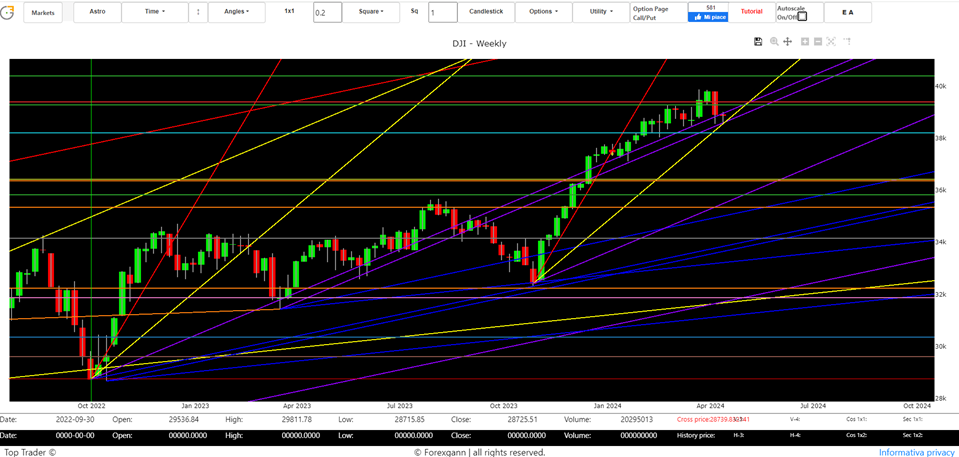This screenshot has height=457, width=959.
Task: Click the spike lines toggle icon
Action: coord(847,41)
